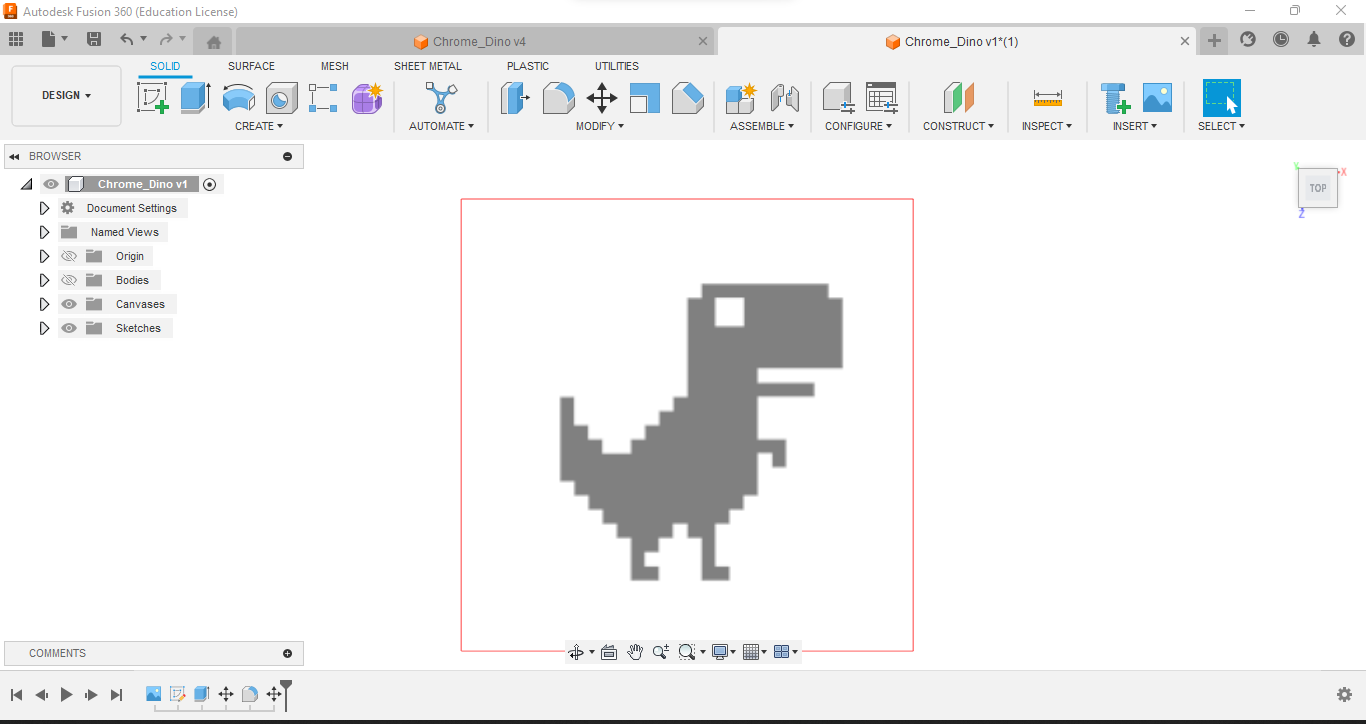Select the Midplane construct tool
The height and width of the screenshot is (724, 1366).
pos(958,98)
